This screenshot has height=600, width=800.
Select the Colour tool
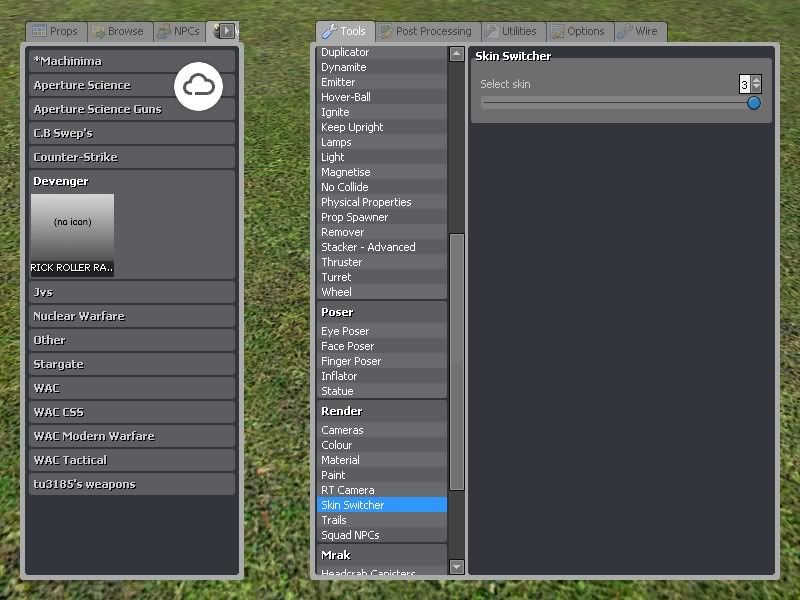point(382,445)
